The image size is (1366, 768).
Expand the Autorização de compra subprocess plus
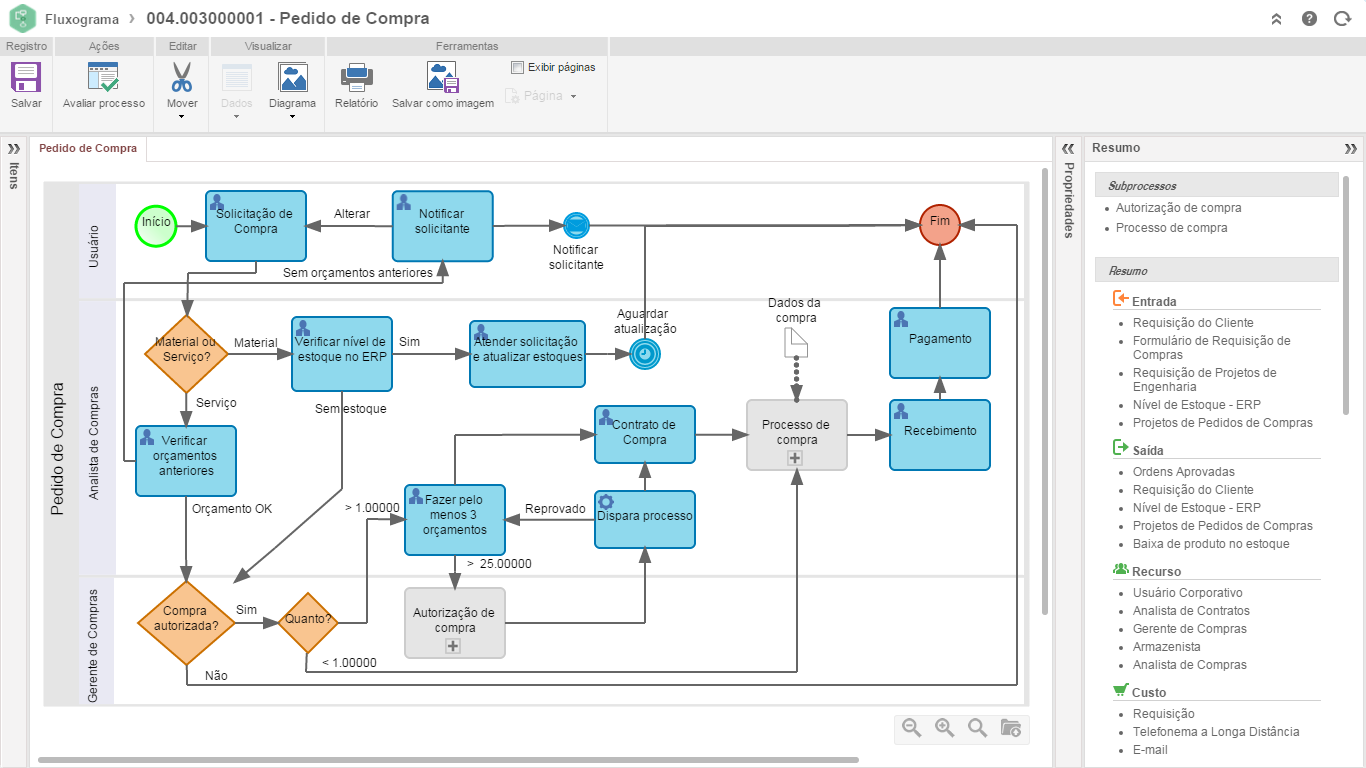[x=453, y=647]
